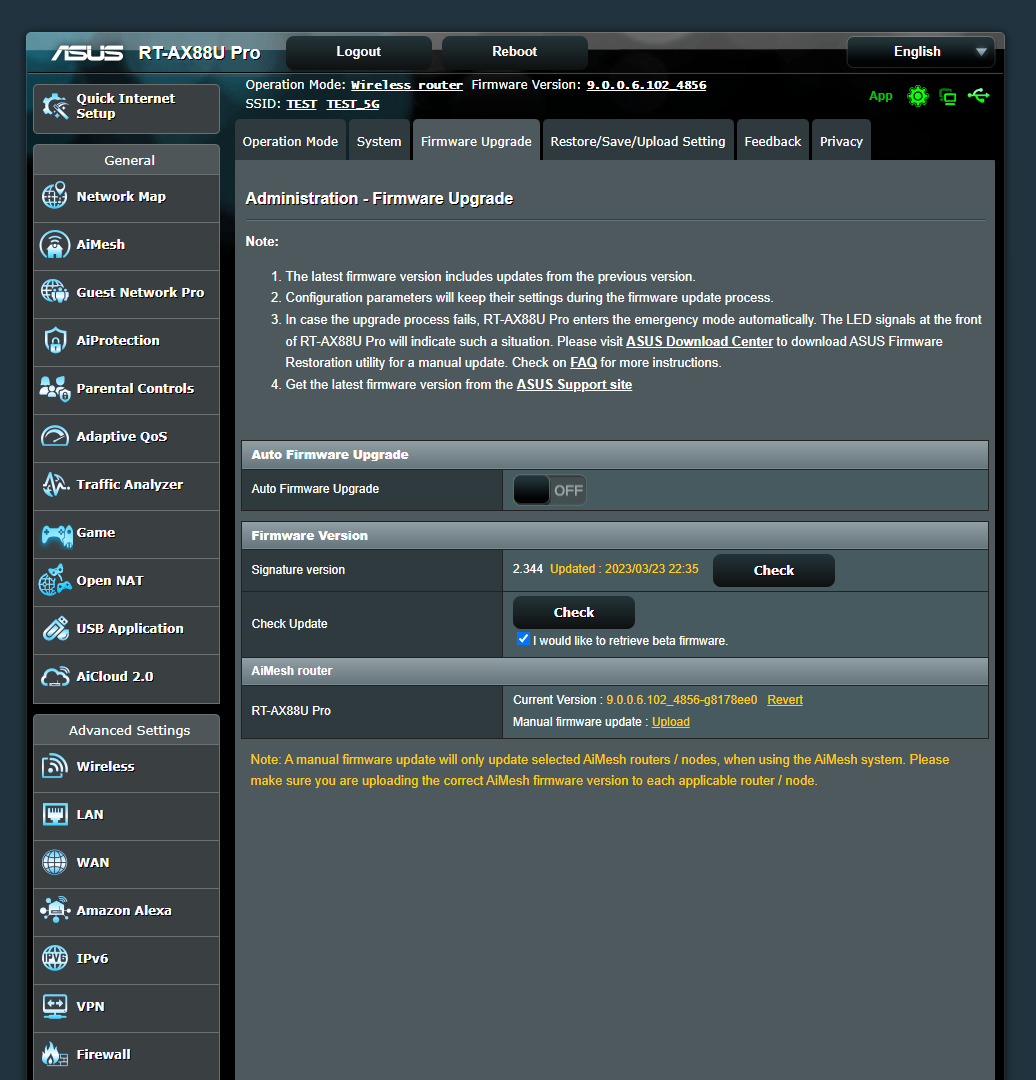1036x1080 pixels.
Task: Click the signature version 2.344 text
Action: [x=528, y=569]
